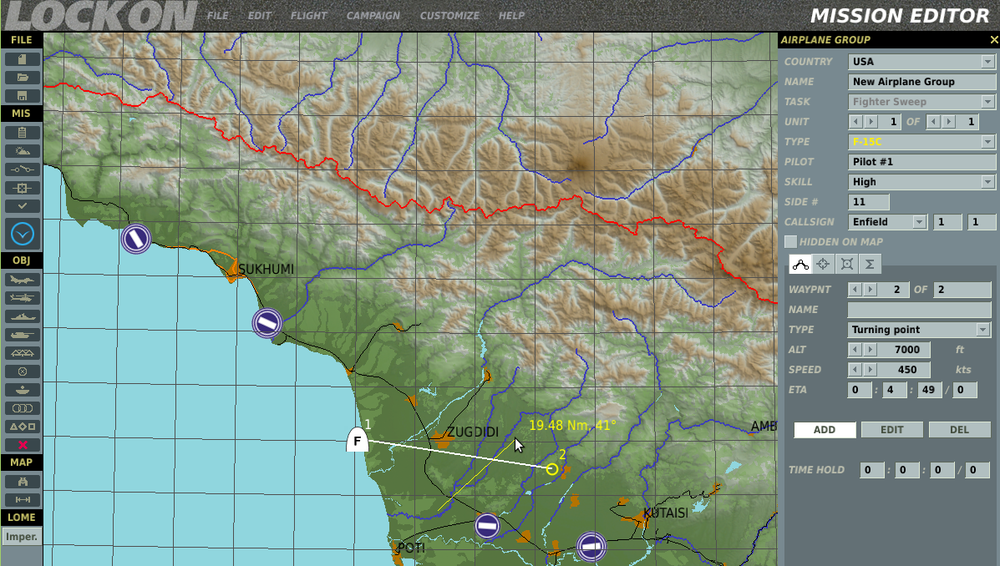Image resolution: width=1000 pixels, height=566 pixels.
Task: Expand the Task dropdown Fighter Sweep
Action: [987, 101]
